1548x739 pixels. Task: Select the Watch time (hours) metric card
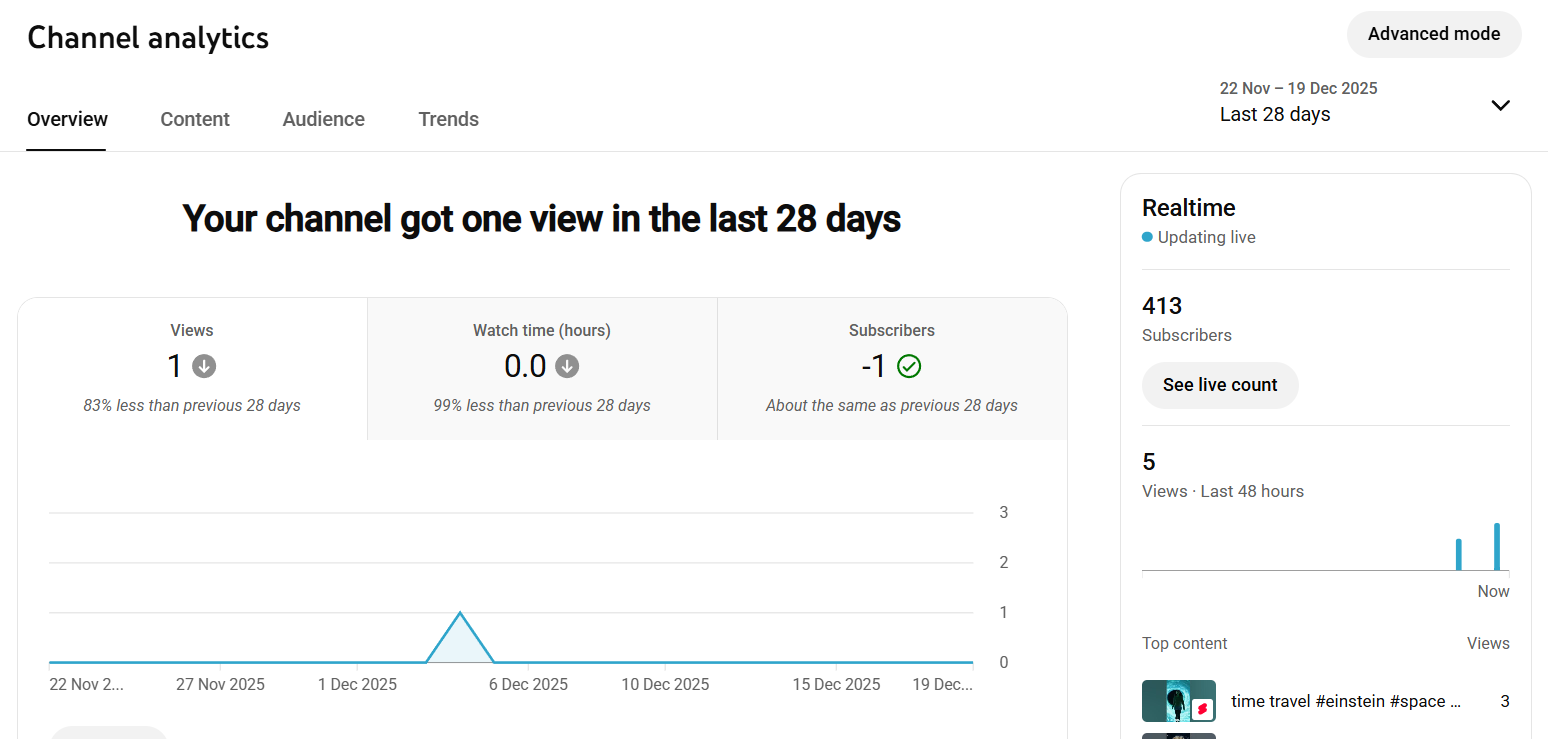coord(542,368)
